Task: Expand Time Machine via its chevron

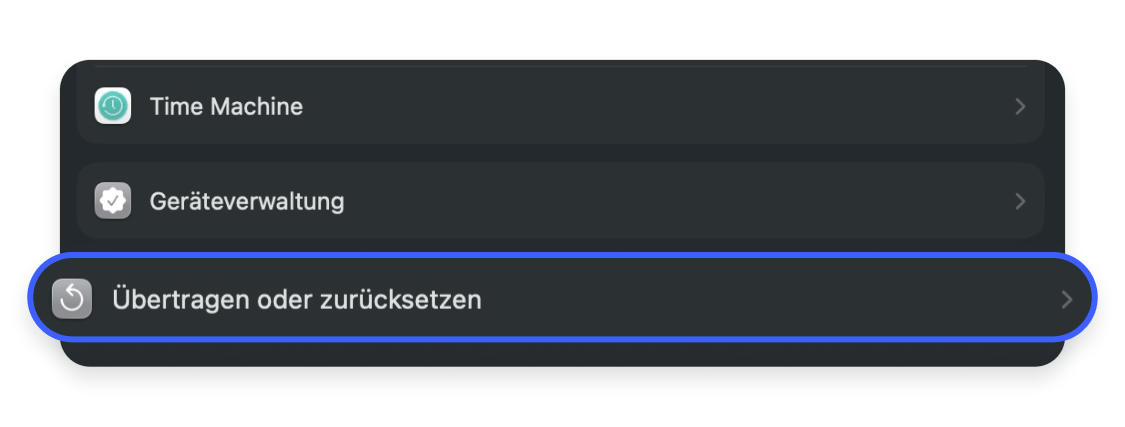Action: point(1020,106)
